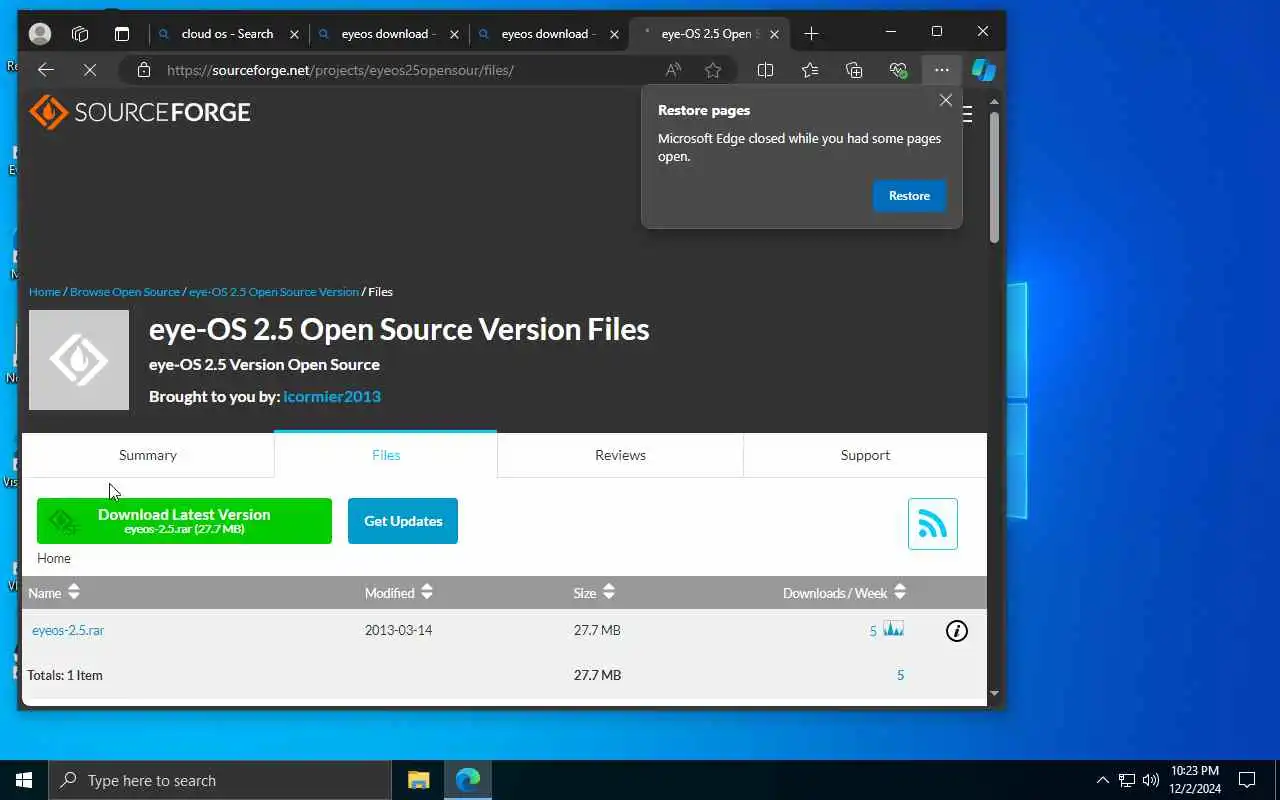Open the split screen icon

766,70
